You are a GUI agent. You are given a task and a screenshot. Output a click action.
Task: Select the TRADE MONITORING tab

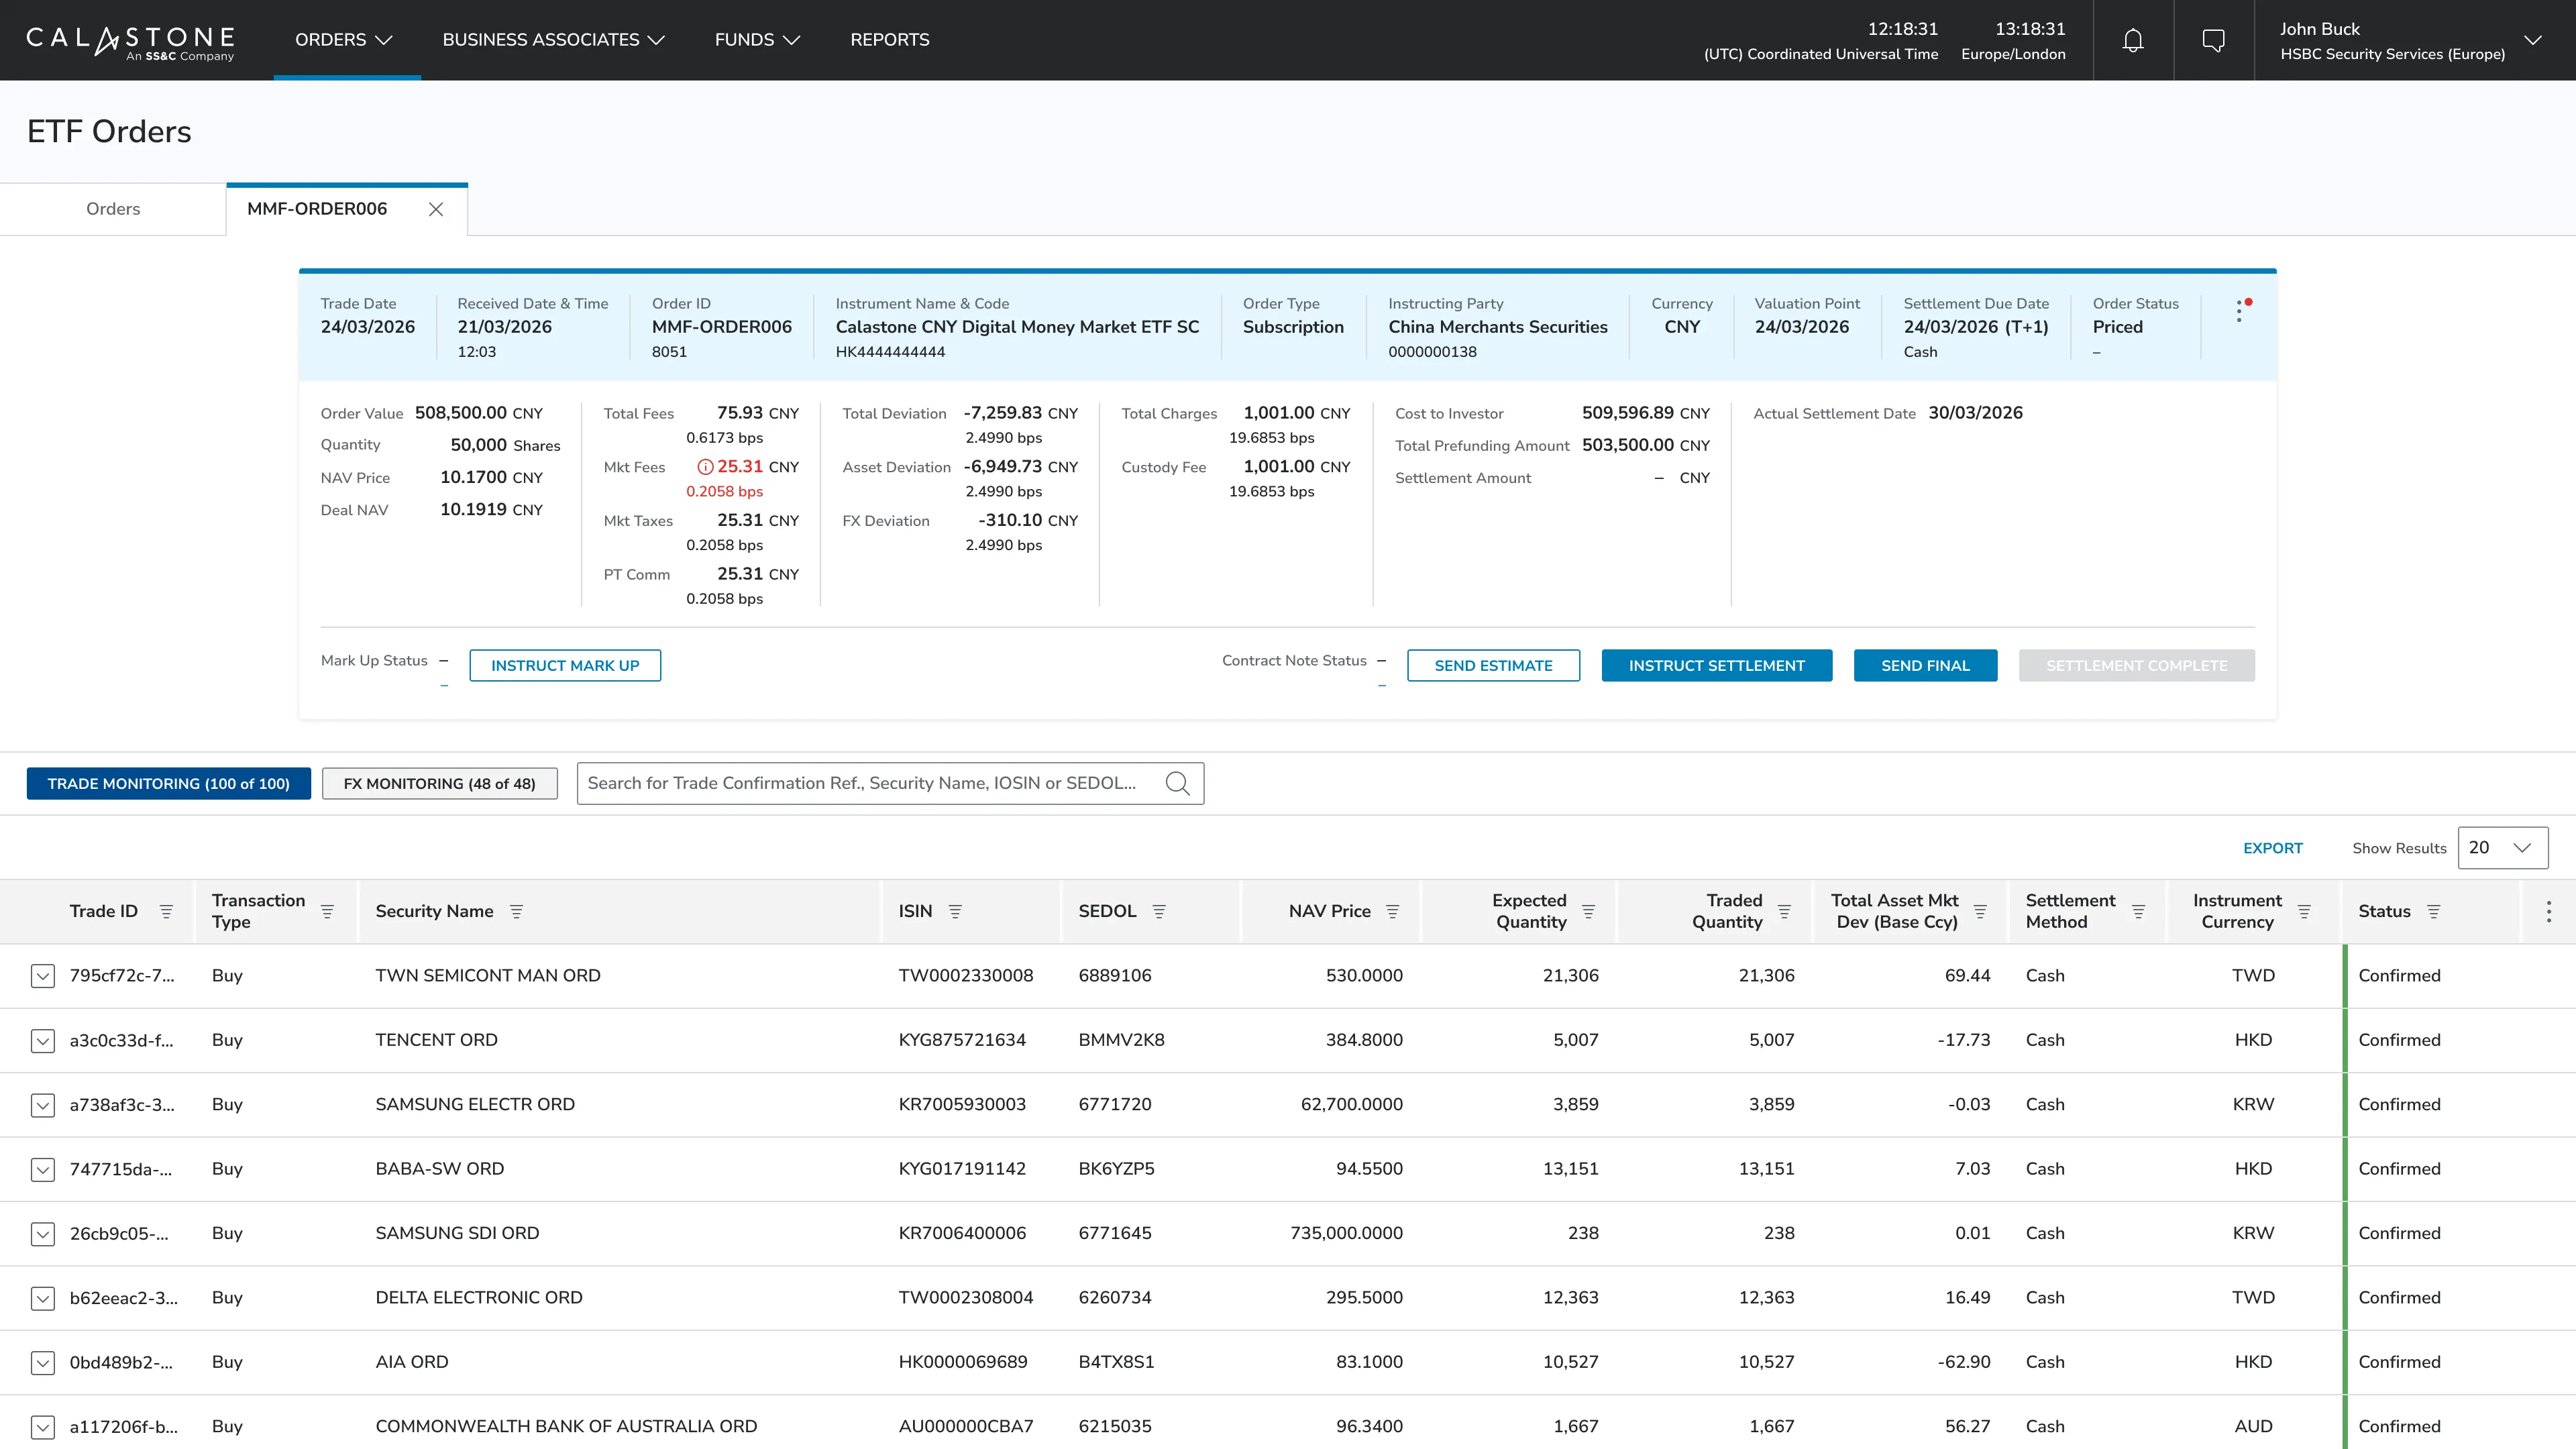pos(169,784)
